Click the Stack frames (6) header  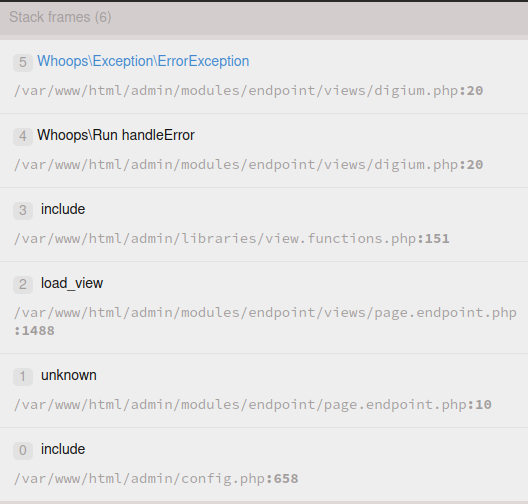(x=264, y=18)
